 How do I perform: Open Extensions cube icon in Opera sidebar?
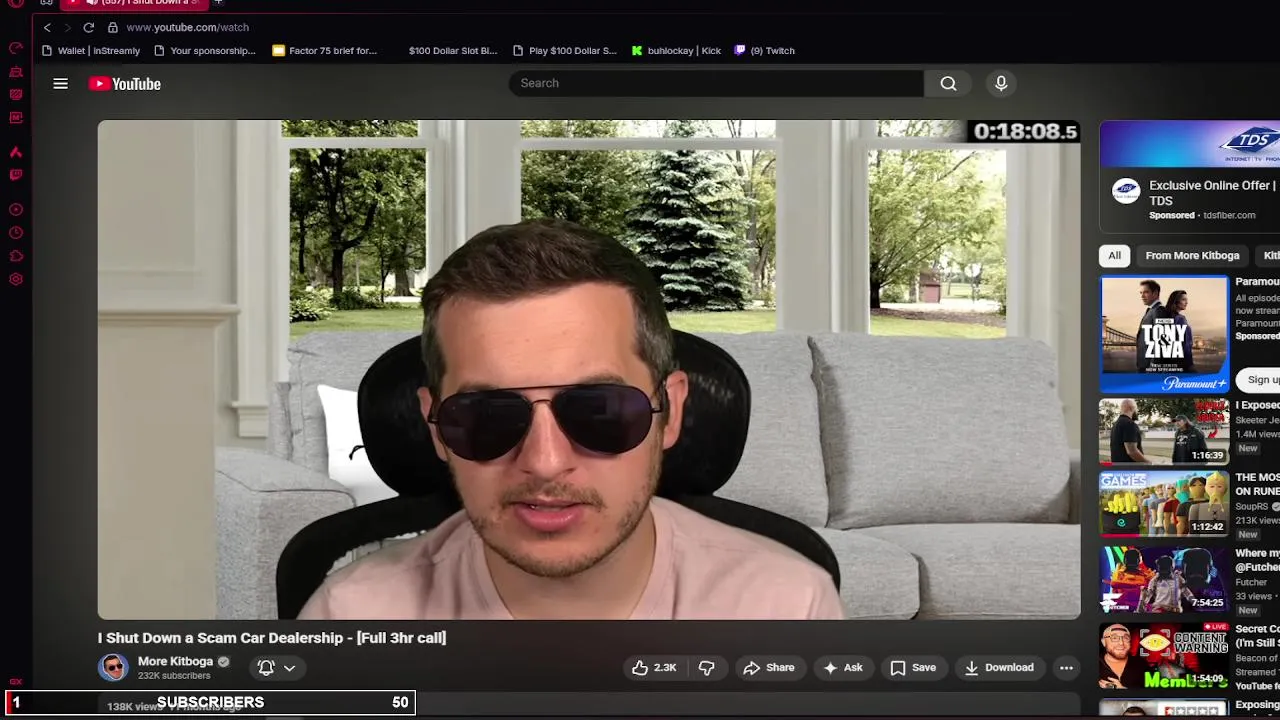16,256
